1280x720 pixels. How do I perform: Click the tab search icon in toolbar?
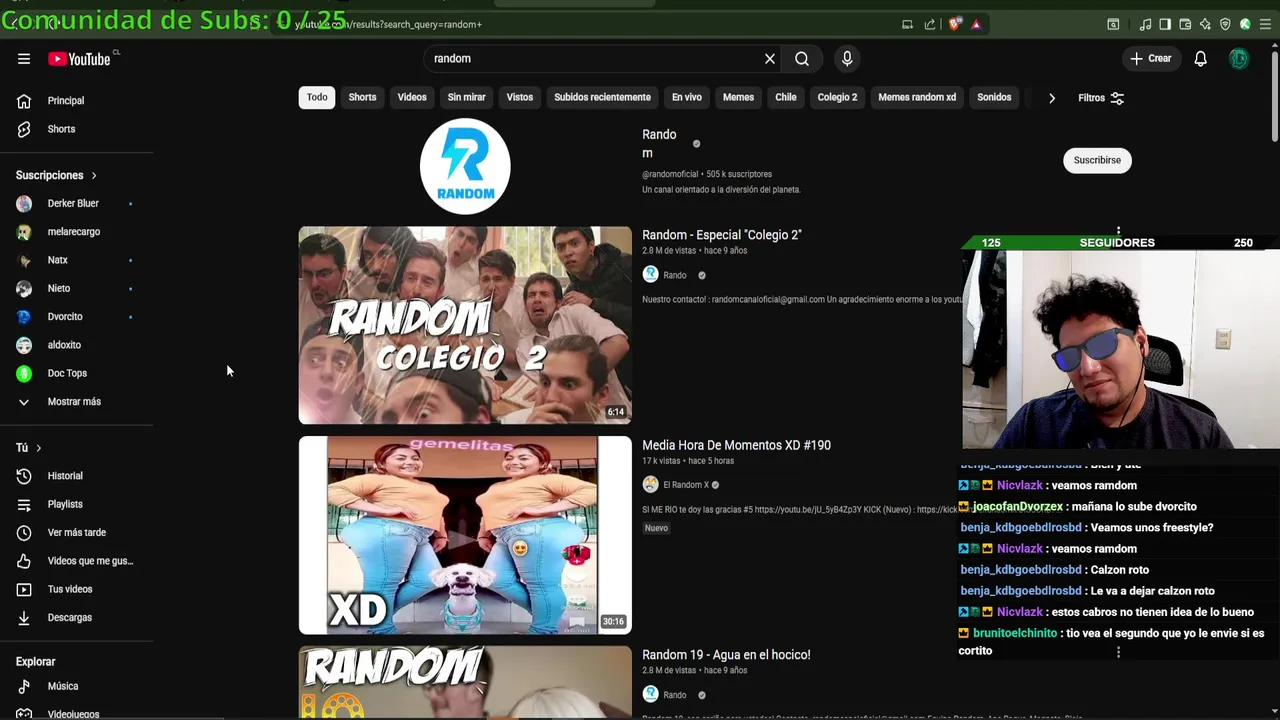pos(1113,24)
